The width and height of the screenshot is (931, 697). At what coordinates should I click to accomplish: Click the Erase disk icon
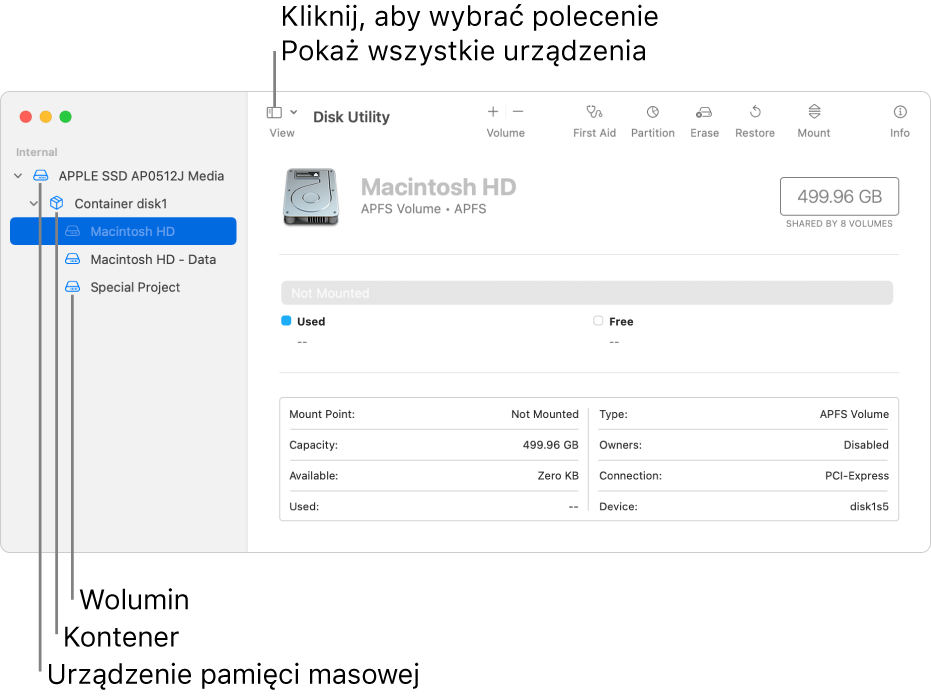[x=704, y=113]
